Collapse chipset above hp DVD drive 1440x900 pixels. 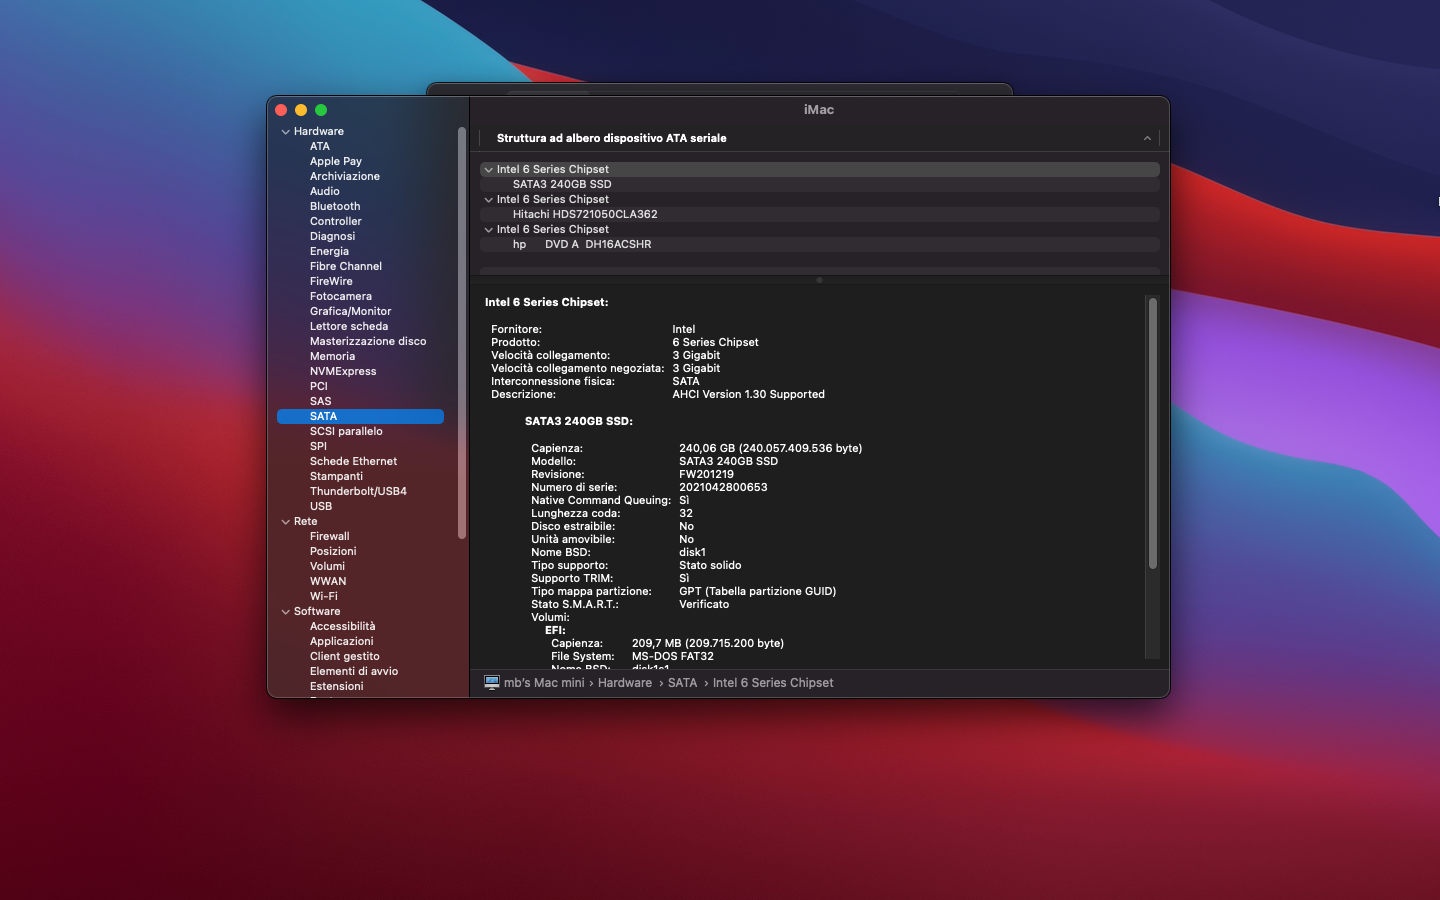pos(489,230)
